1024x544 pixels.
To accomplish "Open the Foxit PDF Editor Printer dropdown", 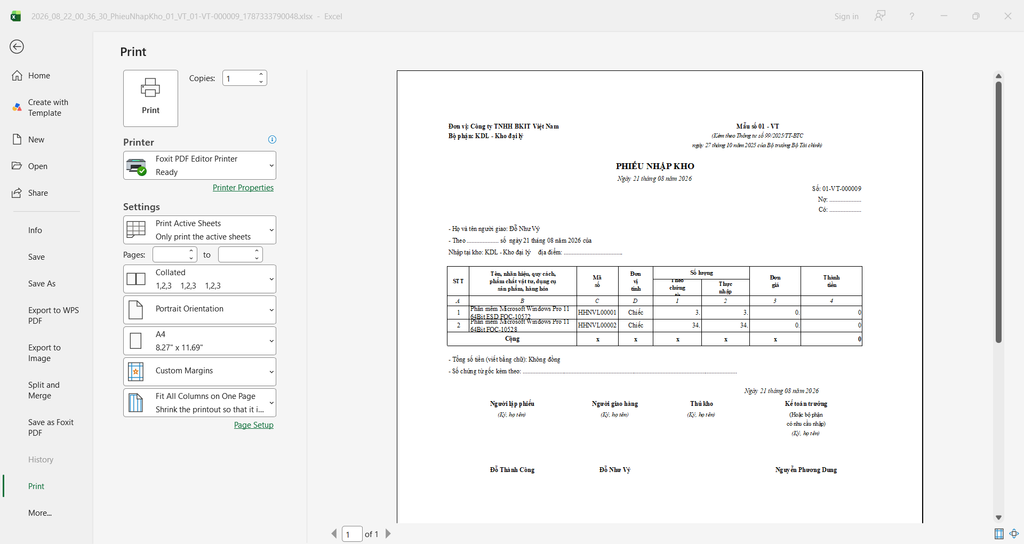I will tap(199, 165).
